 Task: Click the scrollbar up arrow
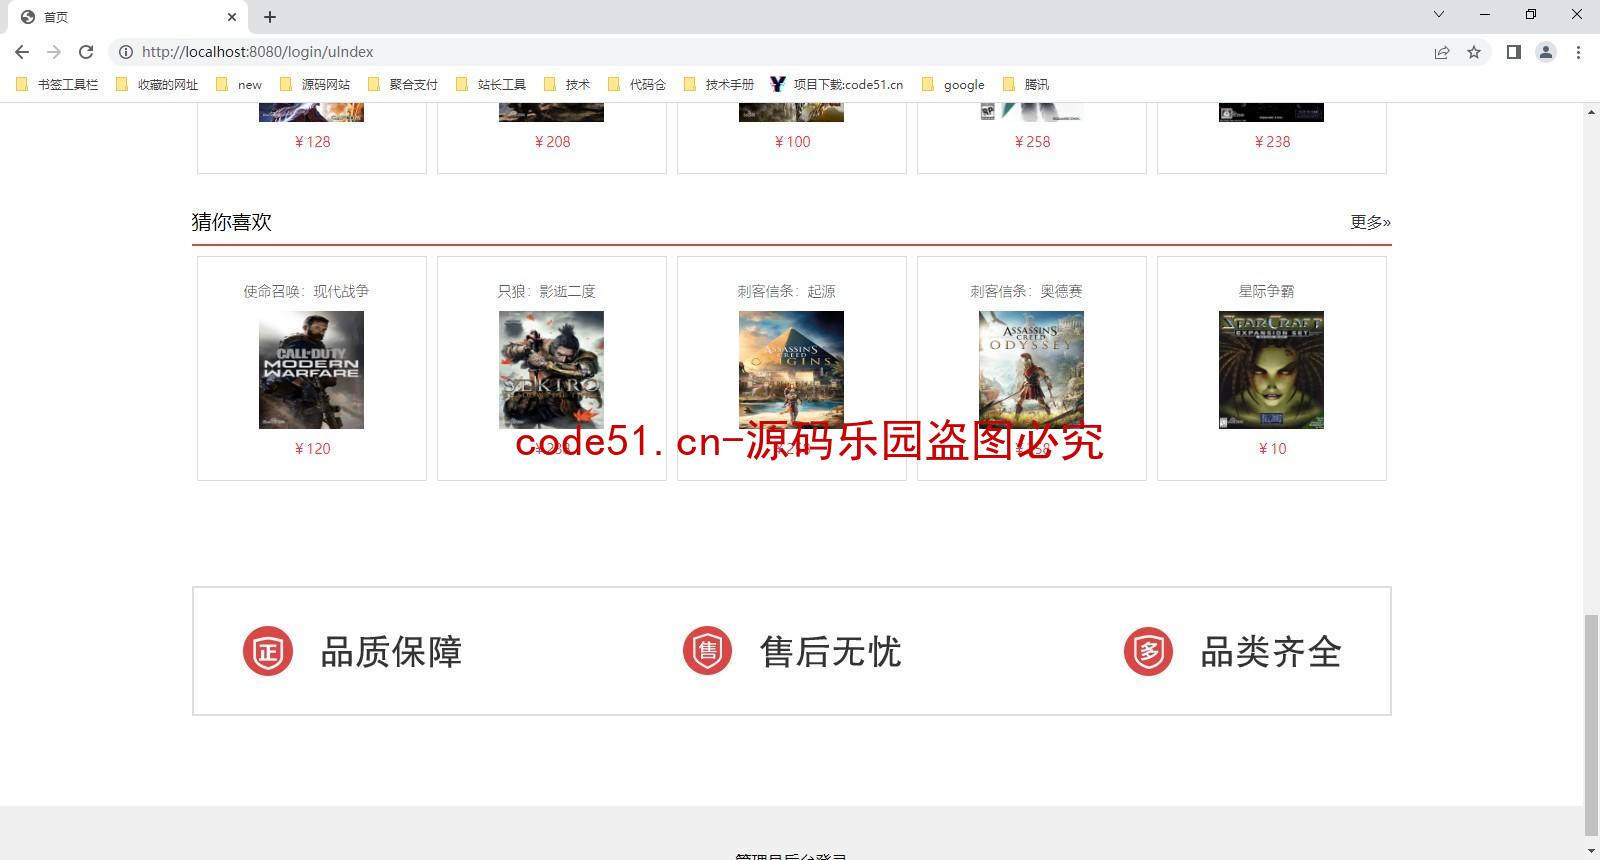1591,111
